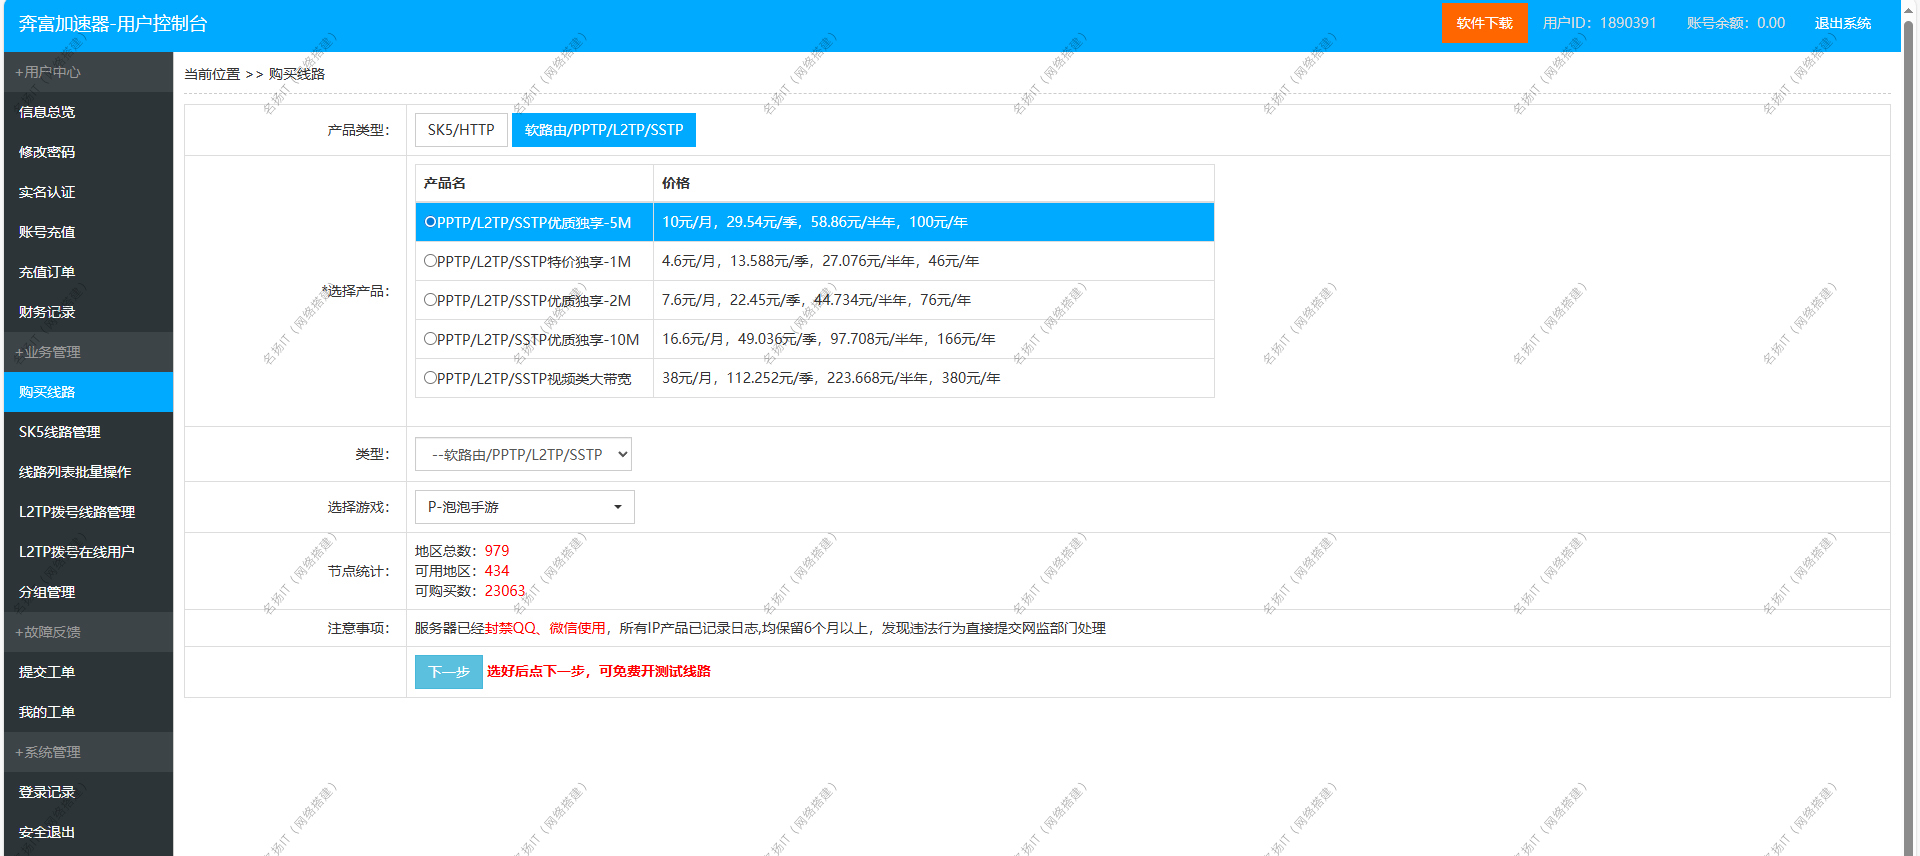The height and width of the screenshot is (856, 1920).
Task: Pick the 视频类大带宽 radio option
Action: 430,378
